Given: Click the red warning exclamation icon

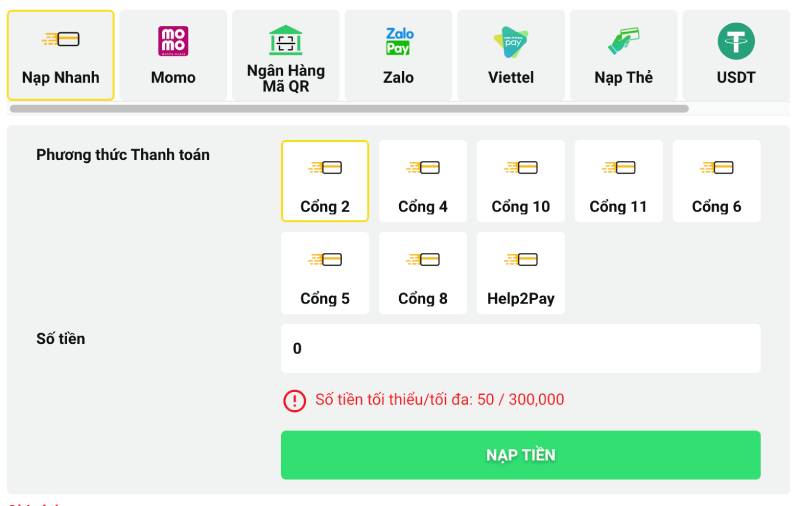Looking at the screenshot, I should coord(295,400).
